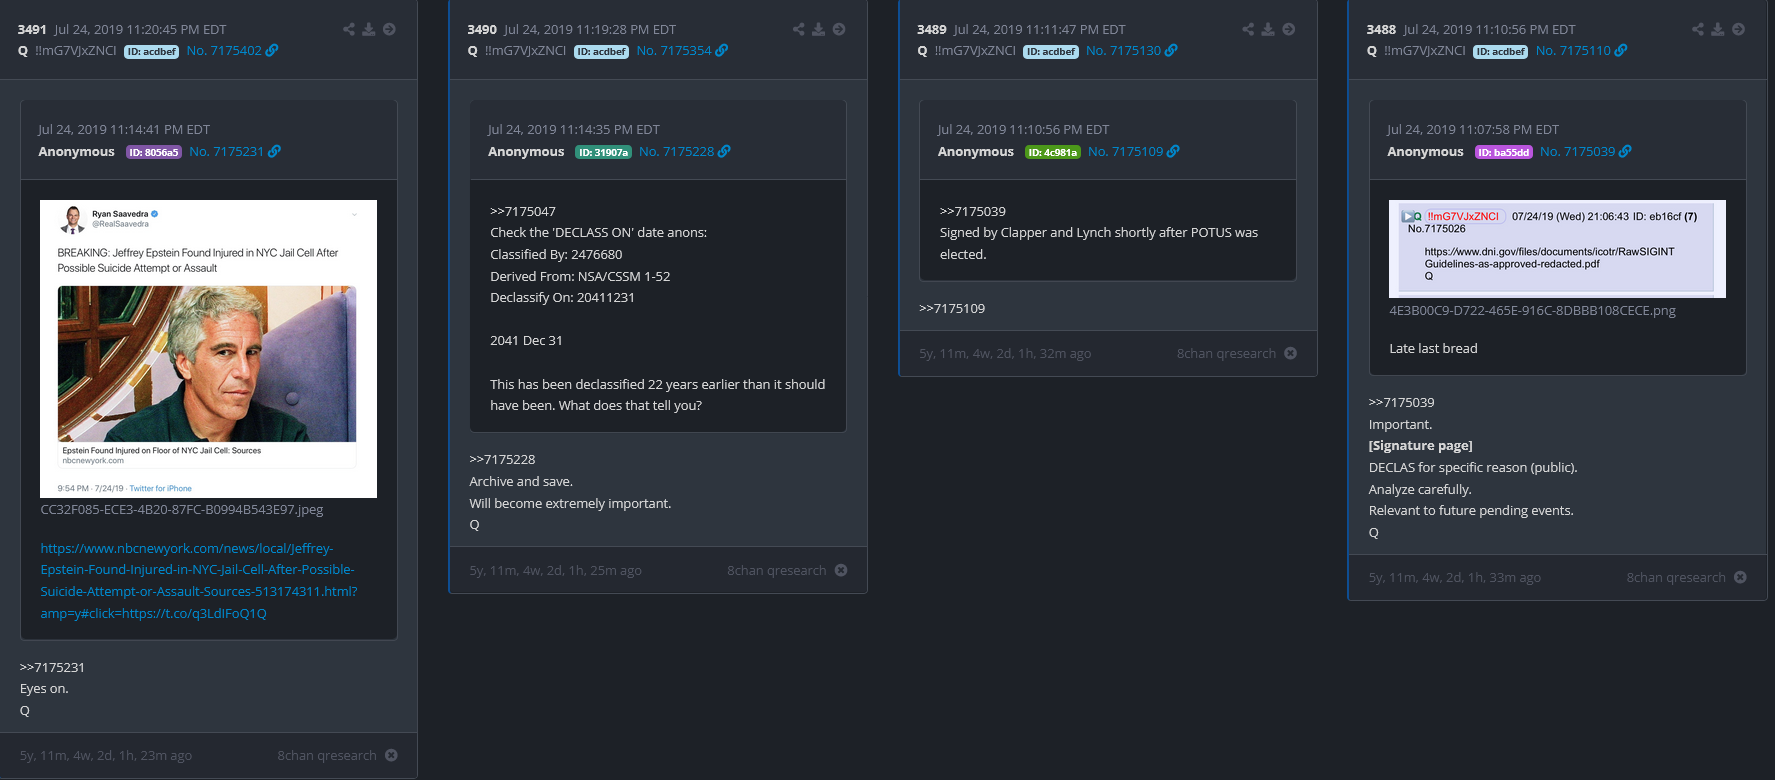
Task: Open post 3490 arrow icon
Action: tap(840, 29)
